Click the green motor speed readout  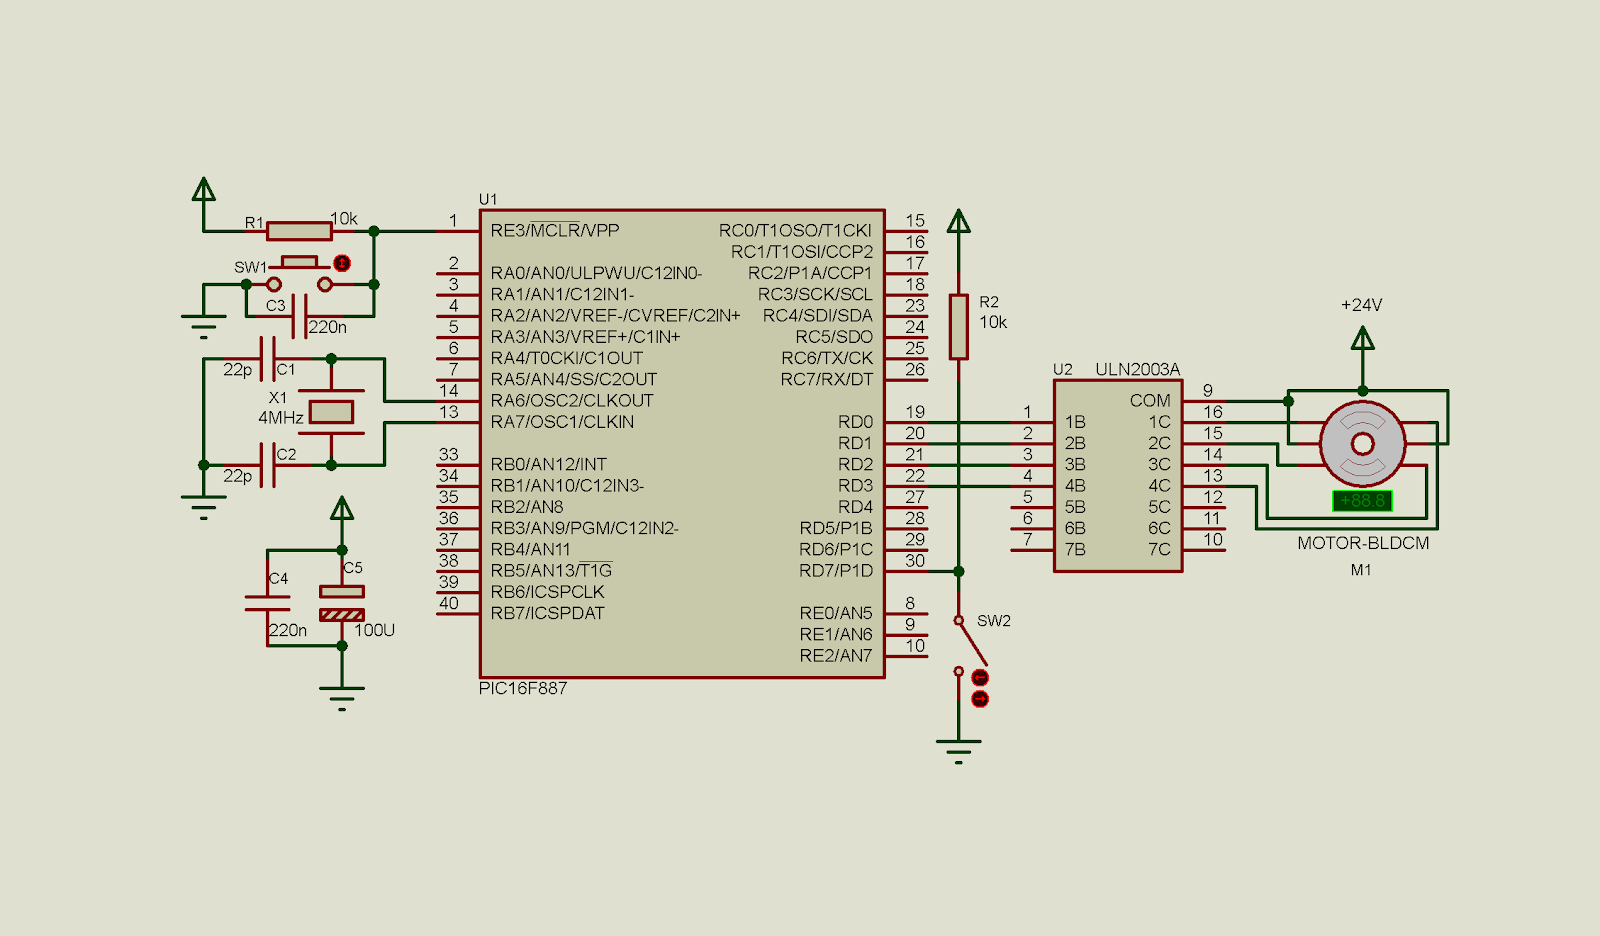point(1362,500)
